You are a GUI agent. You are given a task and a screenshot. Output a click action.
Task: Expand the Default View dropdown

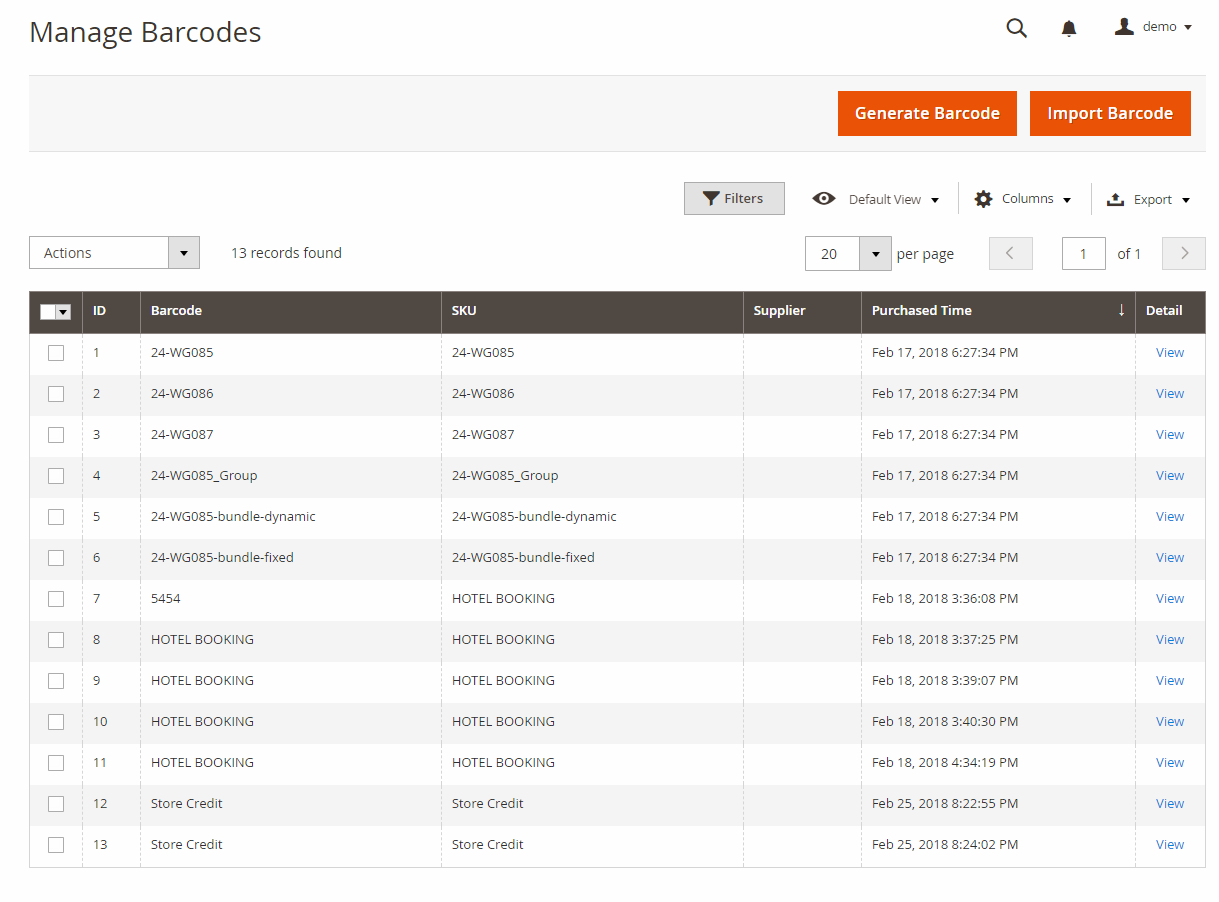[x=935, y=200]
